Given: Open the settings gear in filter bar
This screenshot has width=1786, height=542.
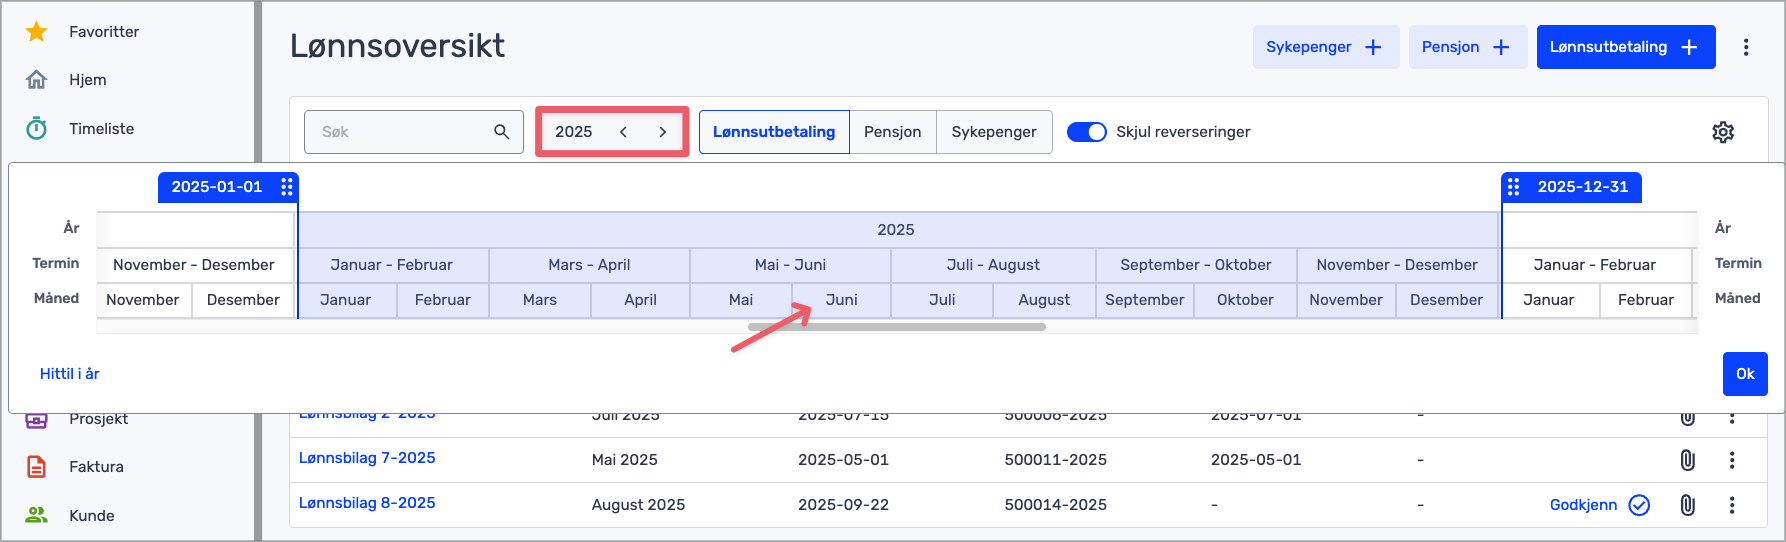Looking at the screenshot, I should point(1722,132).
